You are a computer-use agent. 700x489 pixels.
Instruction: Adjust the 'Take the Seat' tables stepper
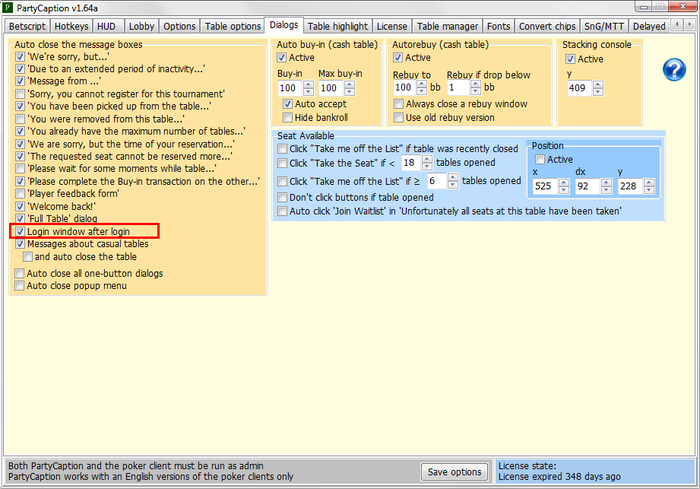[x=427, y=163]
